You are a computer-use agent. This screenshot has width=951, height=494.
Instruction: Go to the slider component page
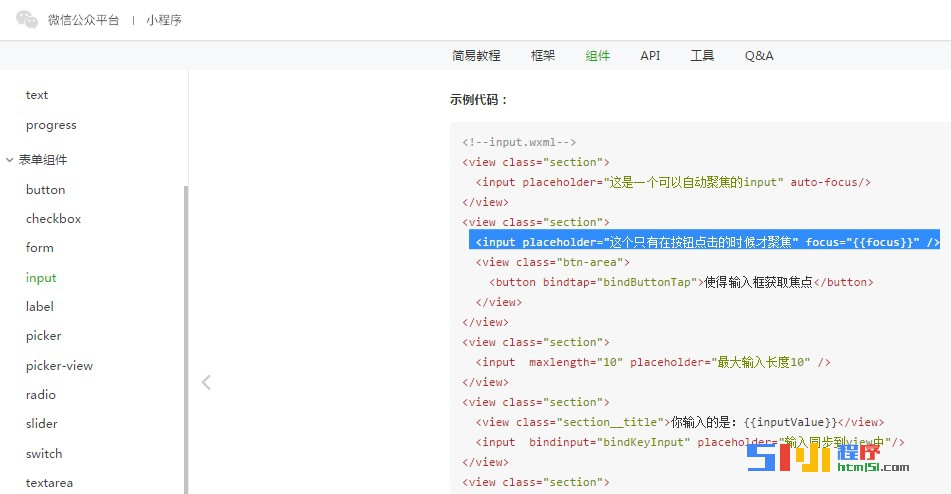tap(42, 424)
